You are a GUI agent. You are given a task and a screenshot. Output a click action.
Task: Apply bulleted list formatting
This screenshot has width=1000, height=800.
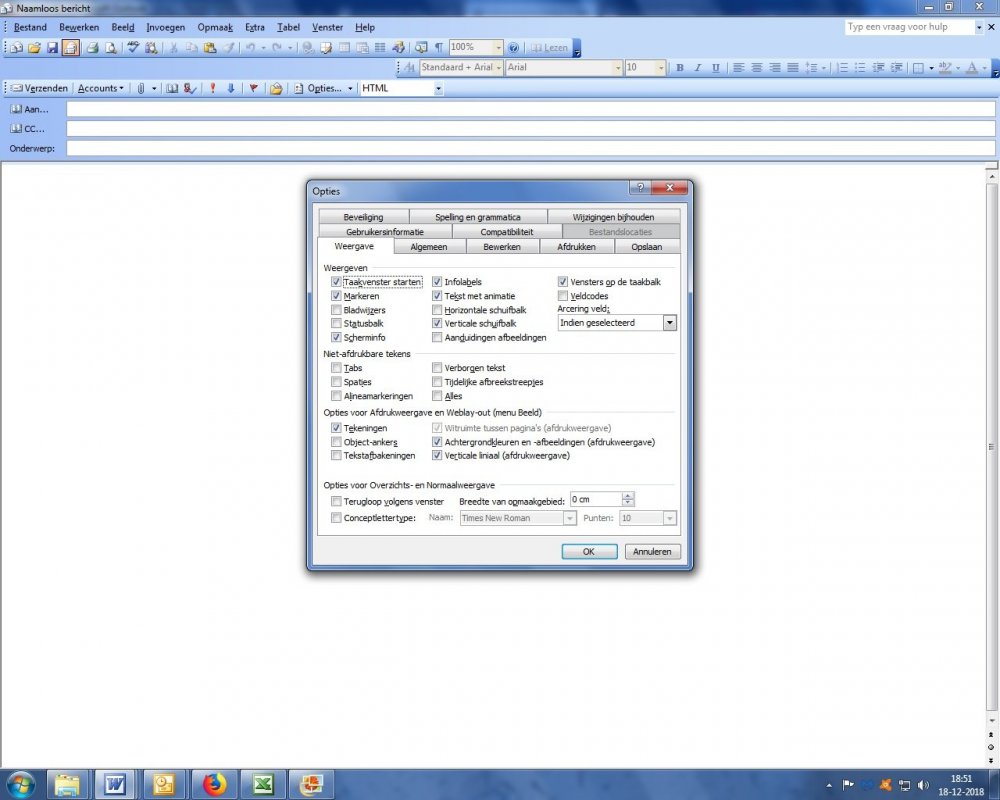pos(860,68)
